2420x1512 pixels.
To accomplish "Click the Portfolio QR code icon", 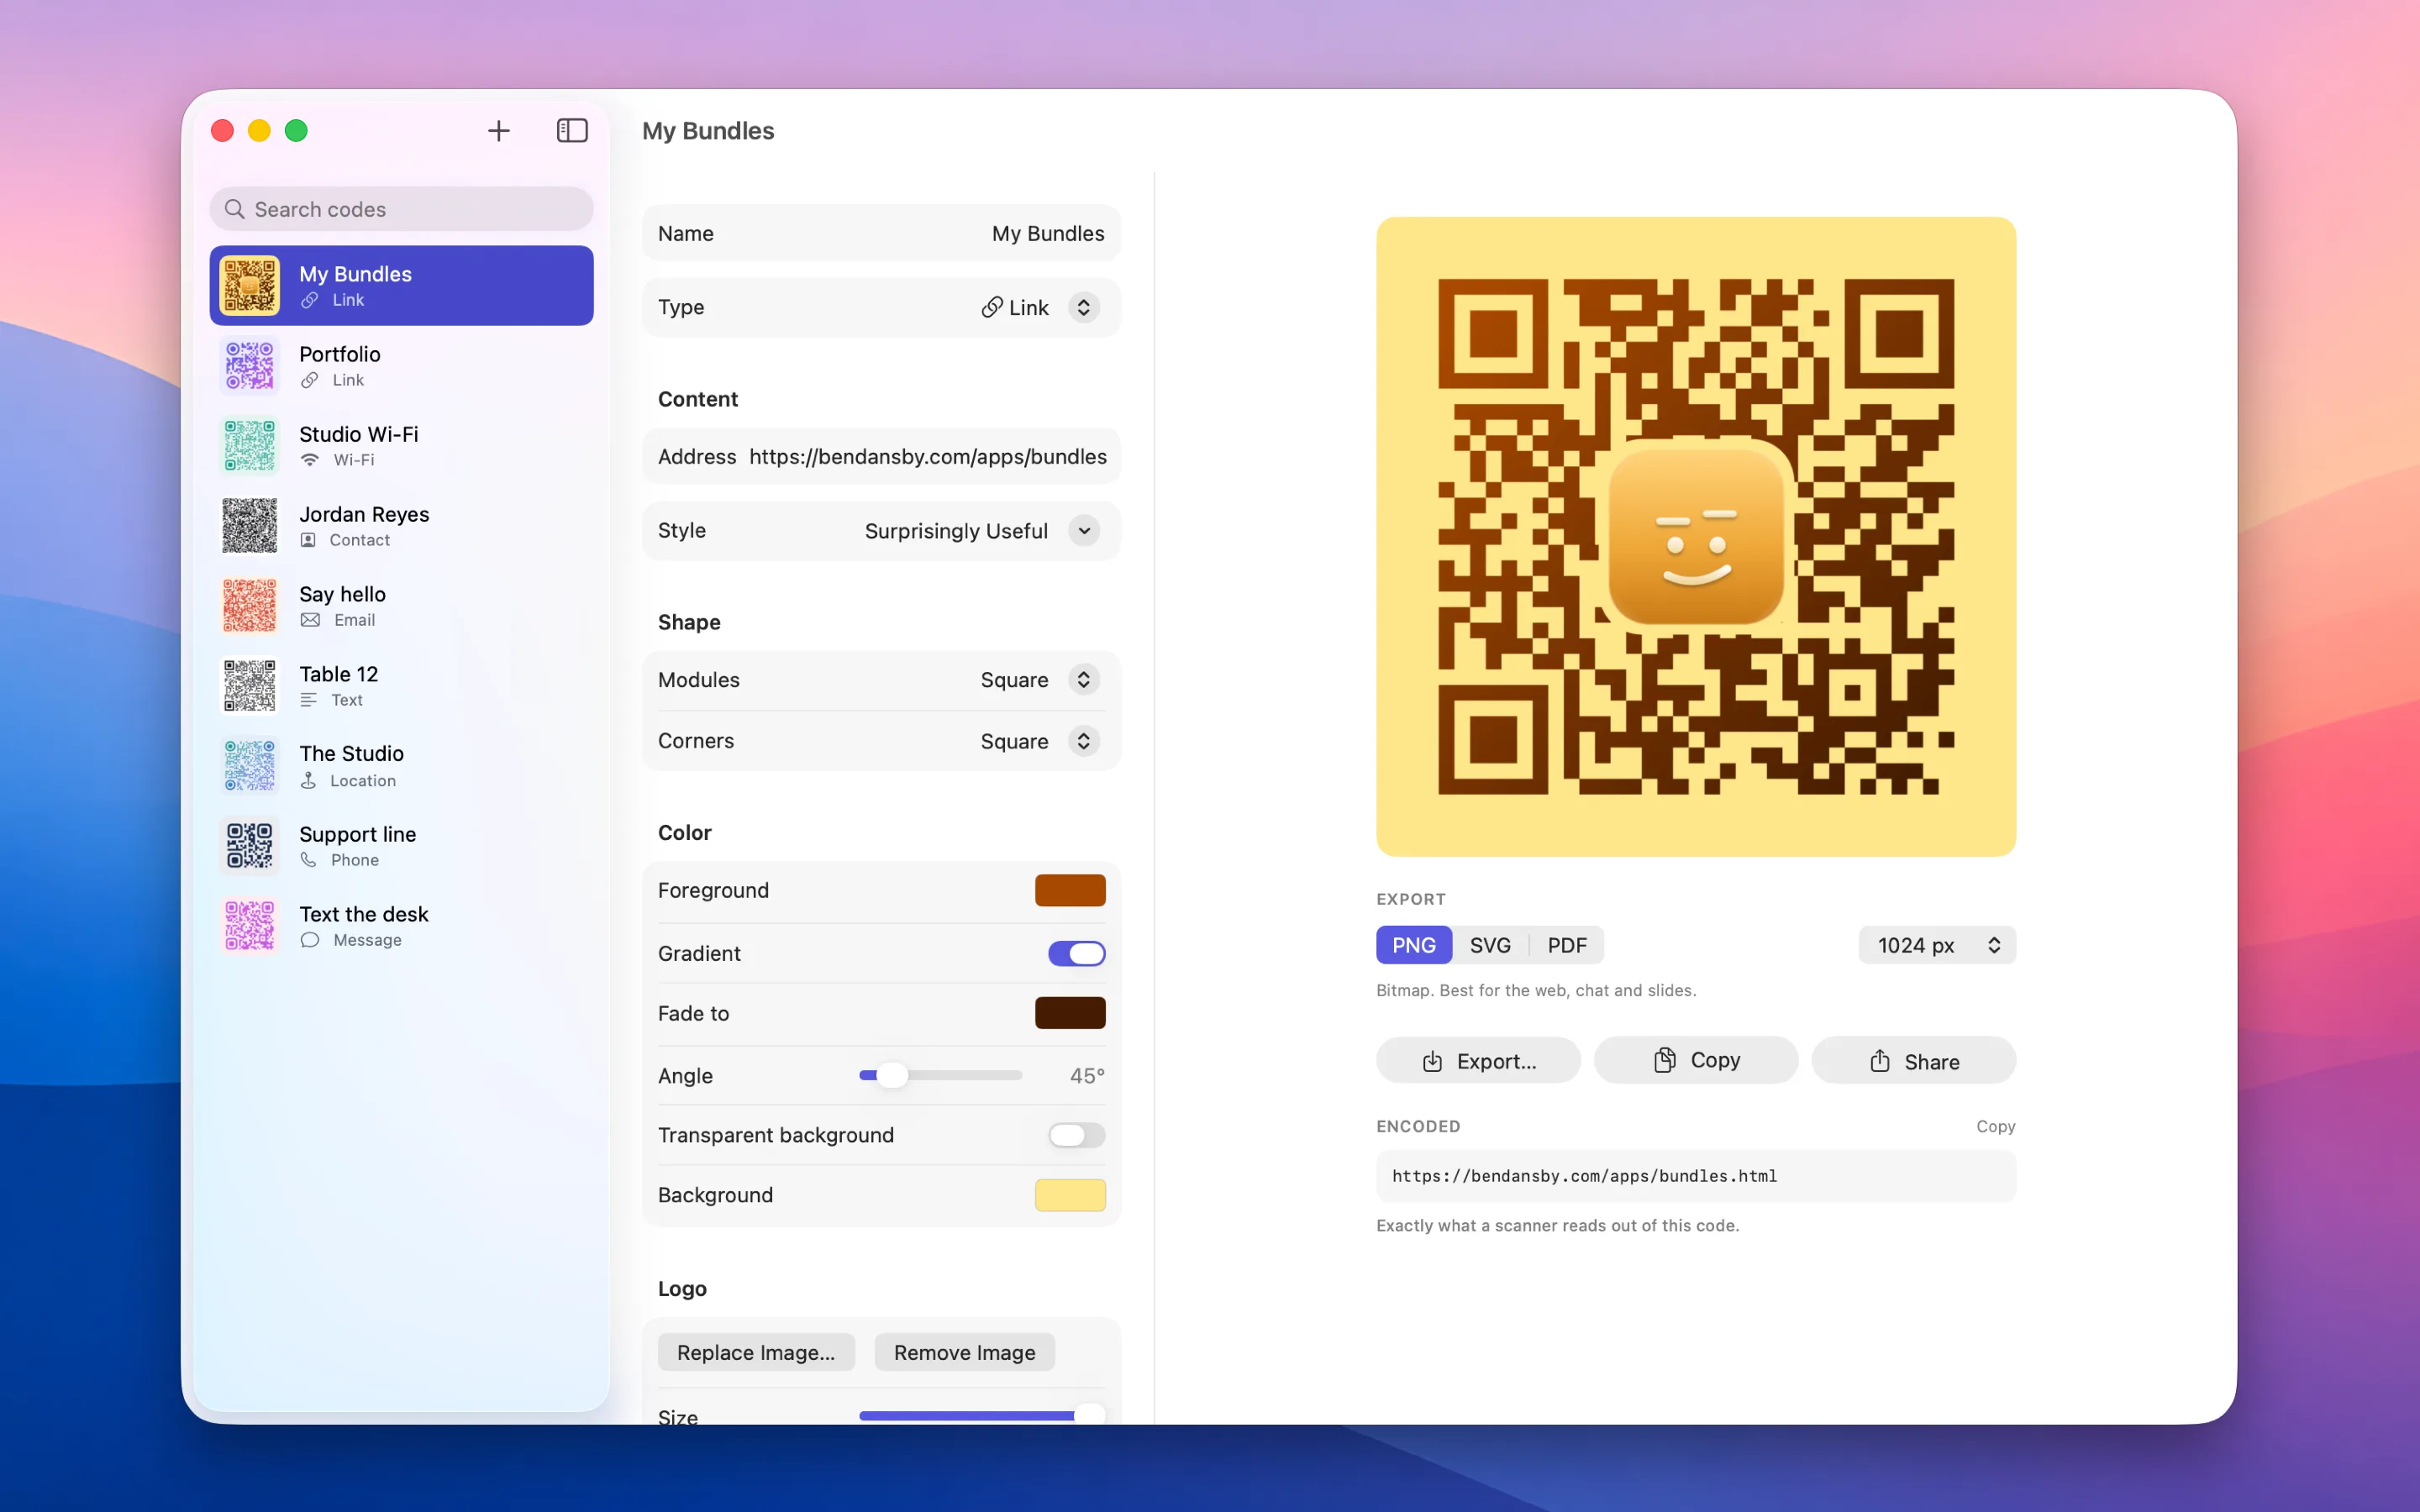I will pyautogui.click(x=250, y=366).
